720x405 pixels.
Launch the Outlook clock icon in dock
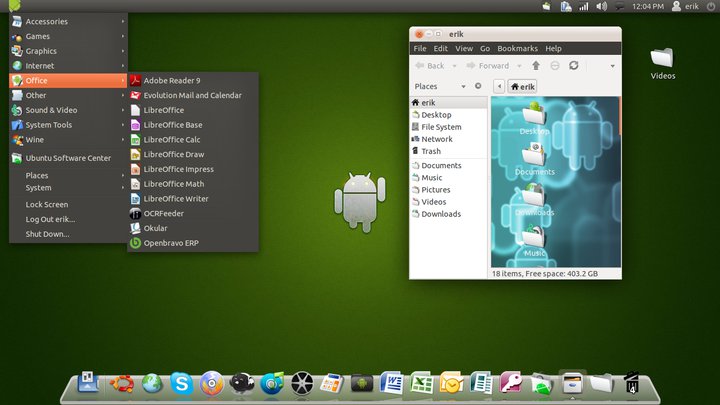pos(451,383)
